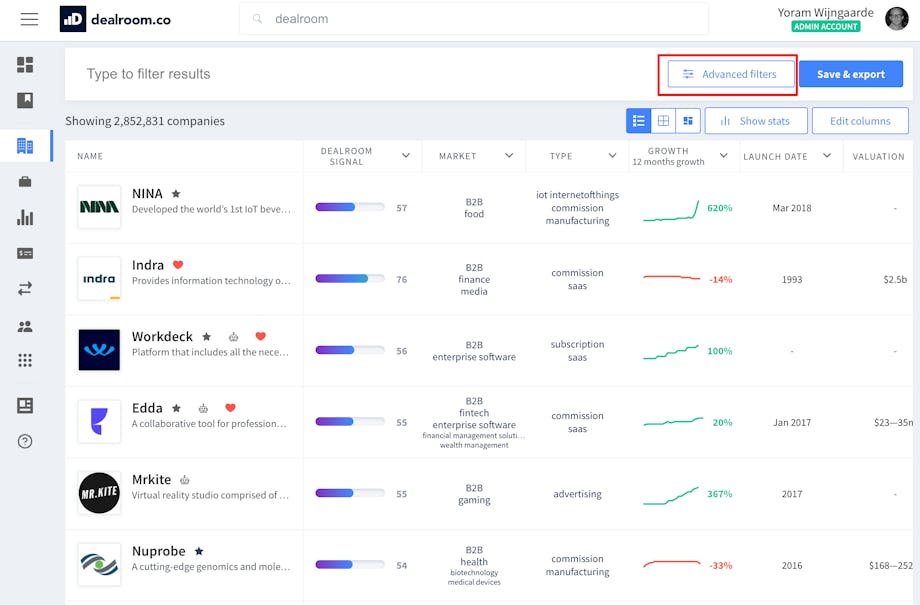920x605 pixels.
Task: Click the Mr.Kite company logo
Action: click(99, 493)
